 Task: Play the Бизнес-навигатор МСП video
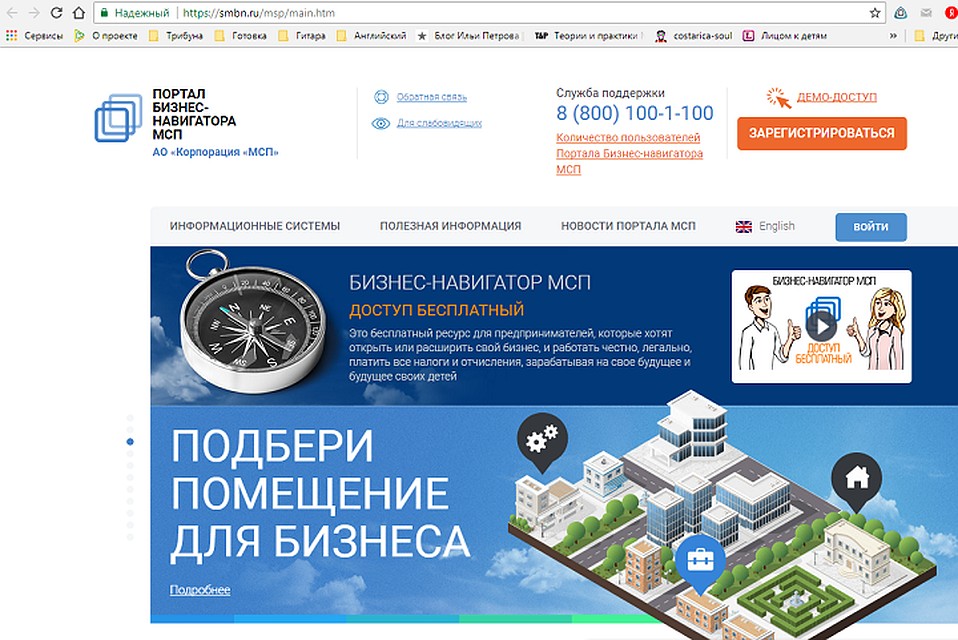pyautogui.click(x=822, y=326)
